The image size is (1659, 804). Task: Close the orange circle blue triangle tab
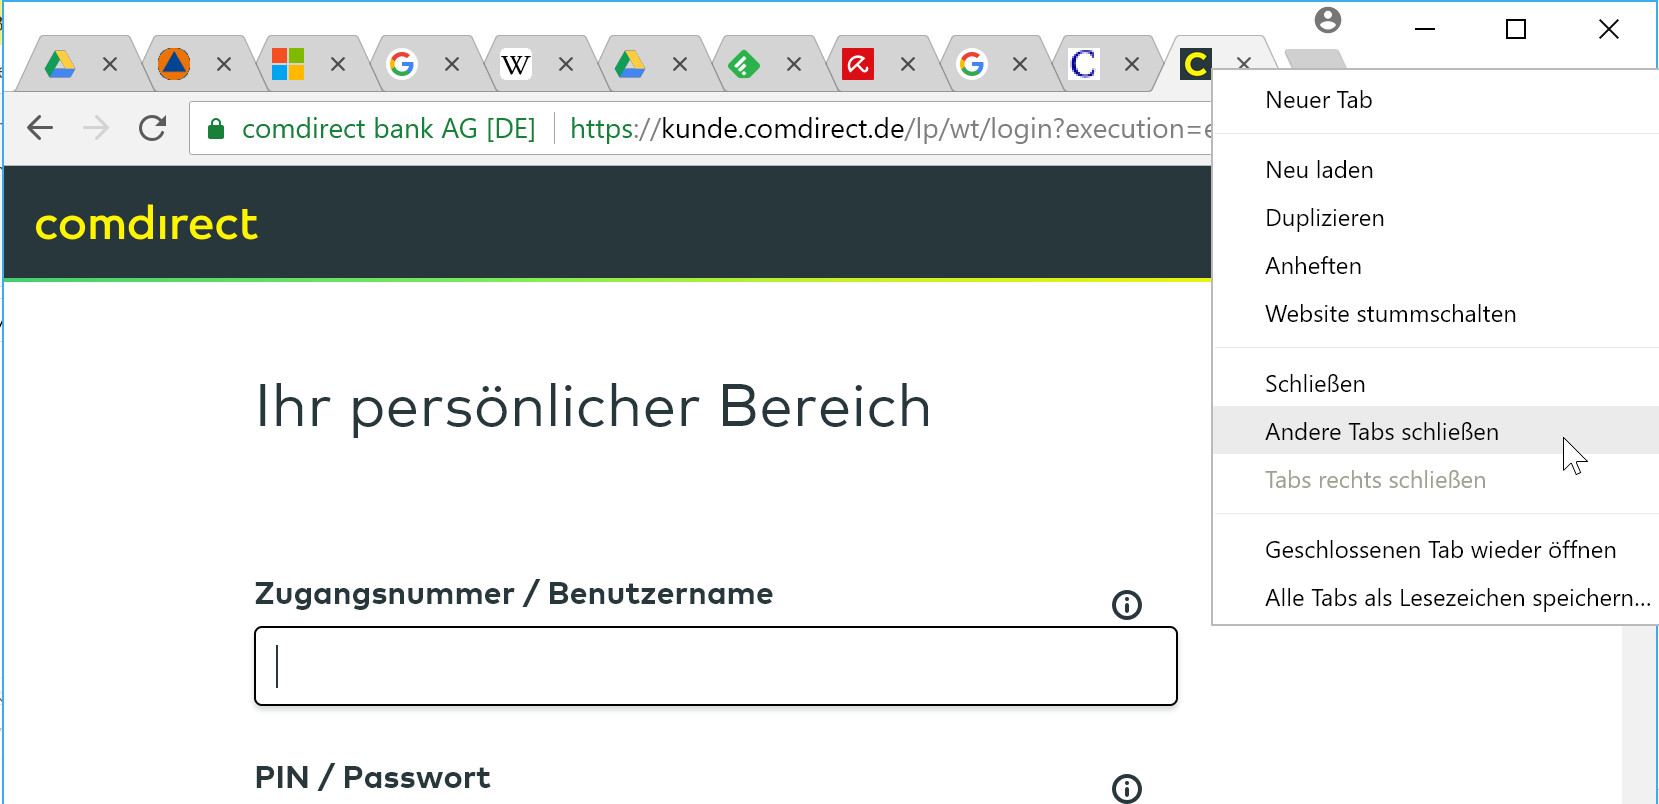pyautogui.click(x=224, y=64)
